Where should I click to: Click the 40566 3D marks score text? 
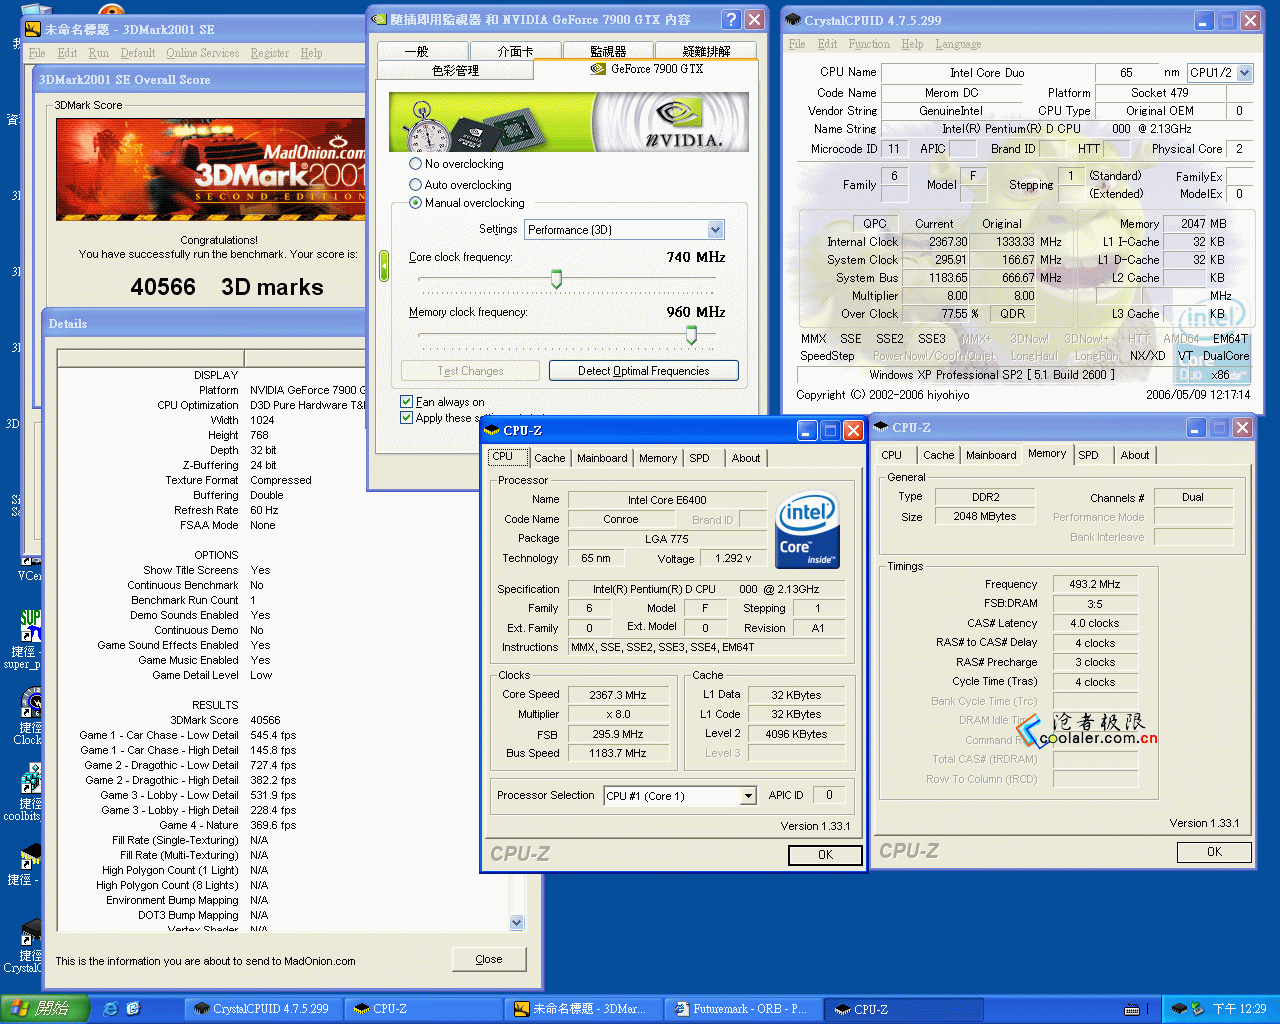point(227,288)
